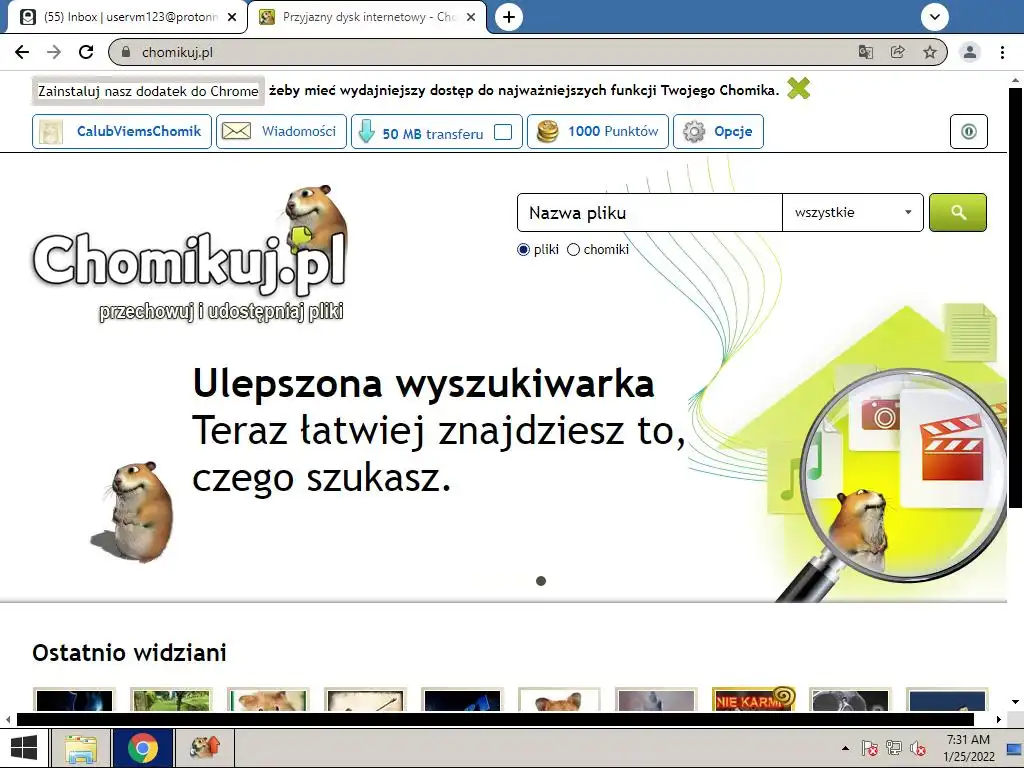Open the 1000 Punktów button
The width and height of the screenshot is (1024, 768).
point(598,131)
